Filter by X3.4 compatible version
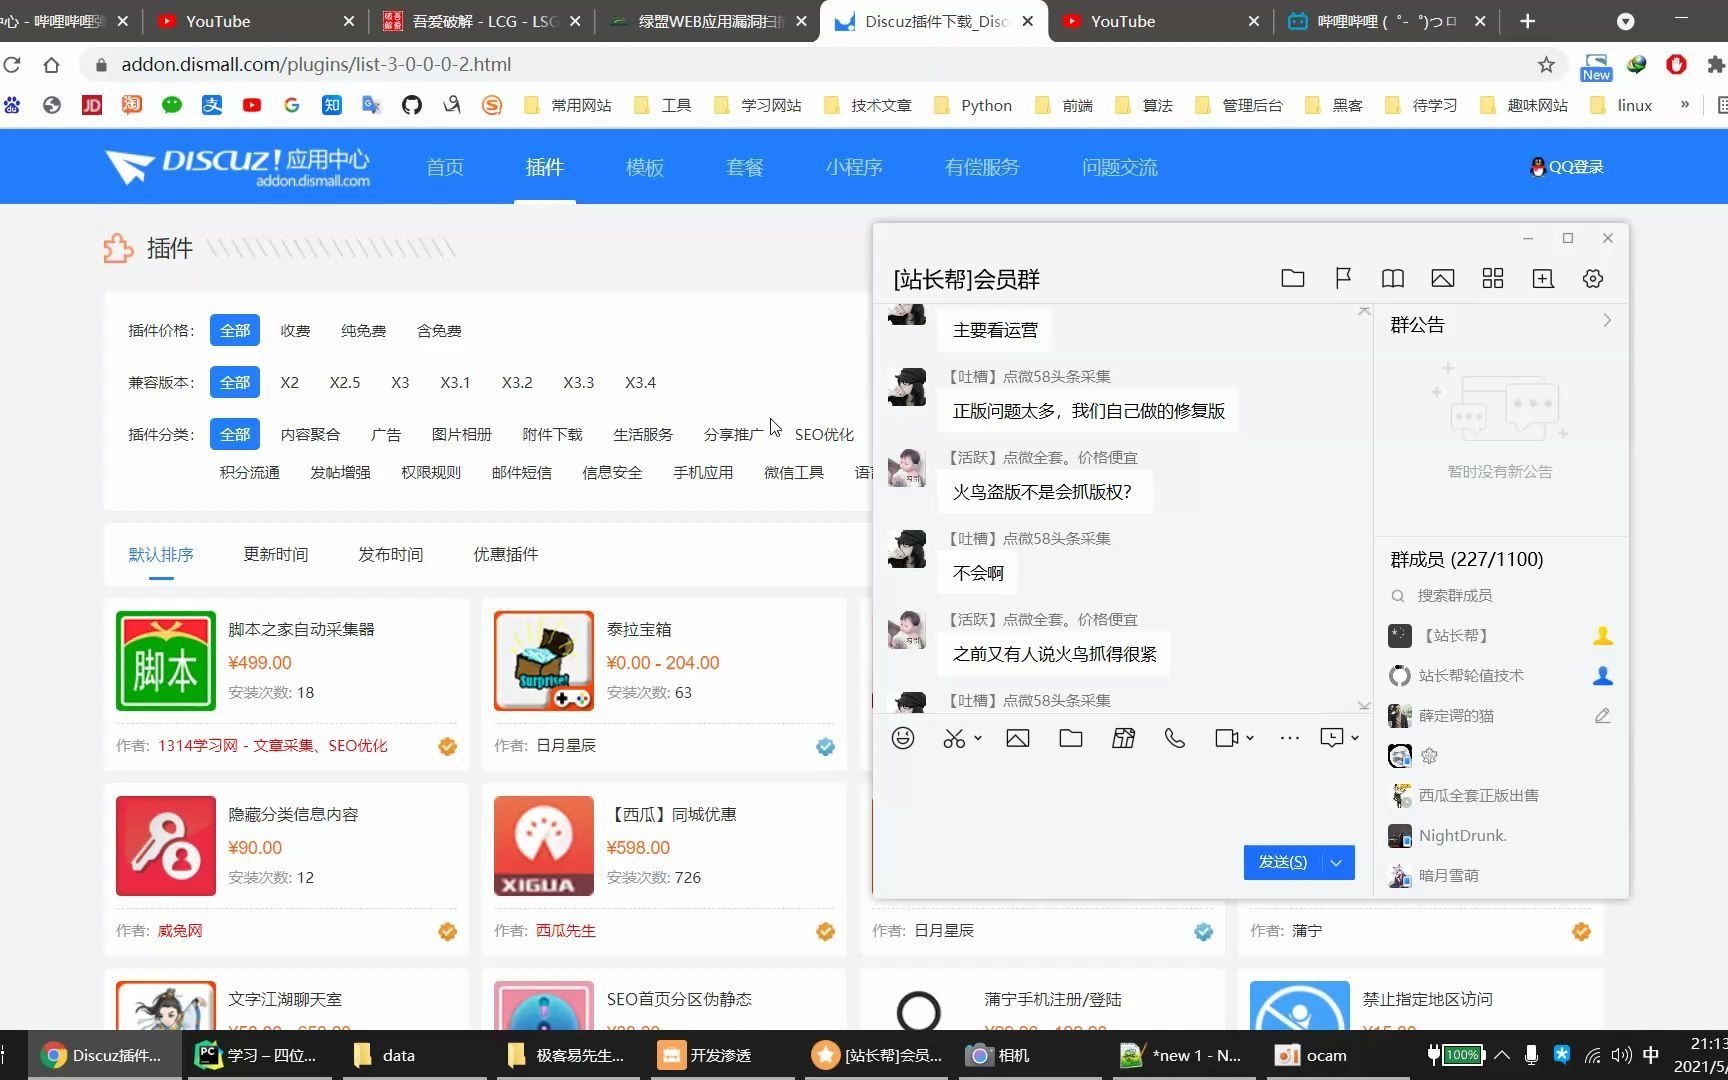The width and height of the screenshot is (1728, 1080). point(640,383)
